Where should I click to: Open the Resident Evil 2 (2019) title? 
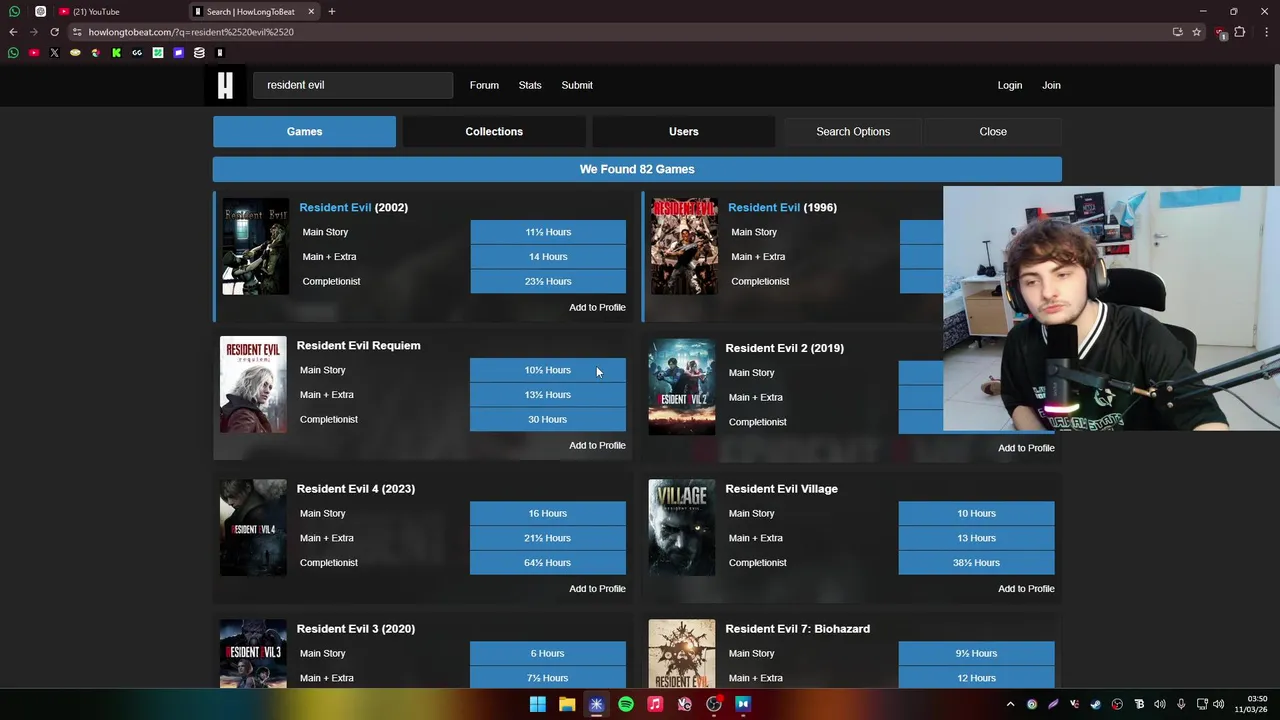(x=784, y=348)
